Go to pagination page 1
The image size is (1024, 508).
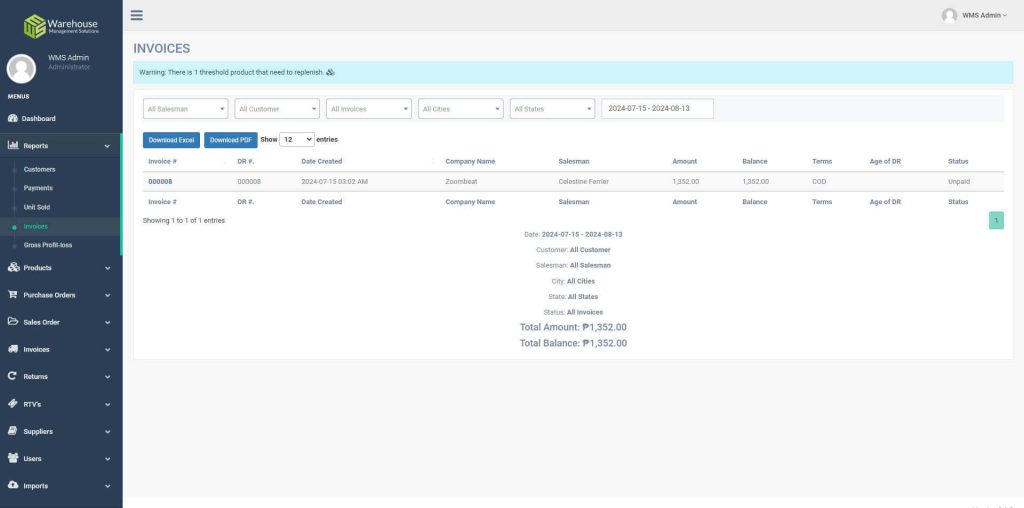996,221
